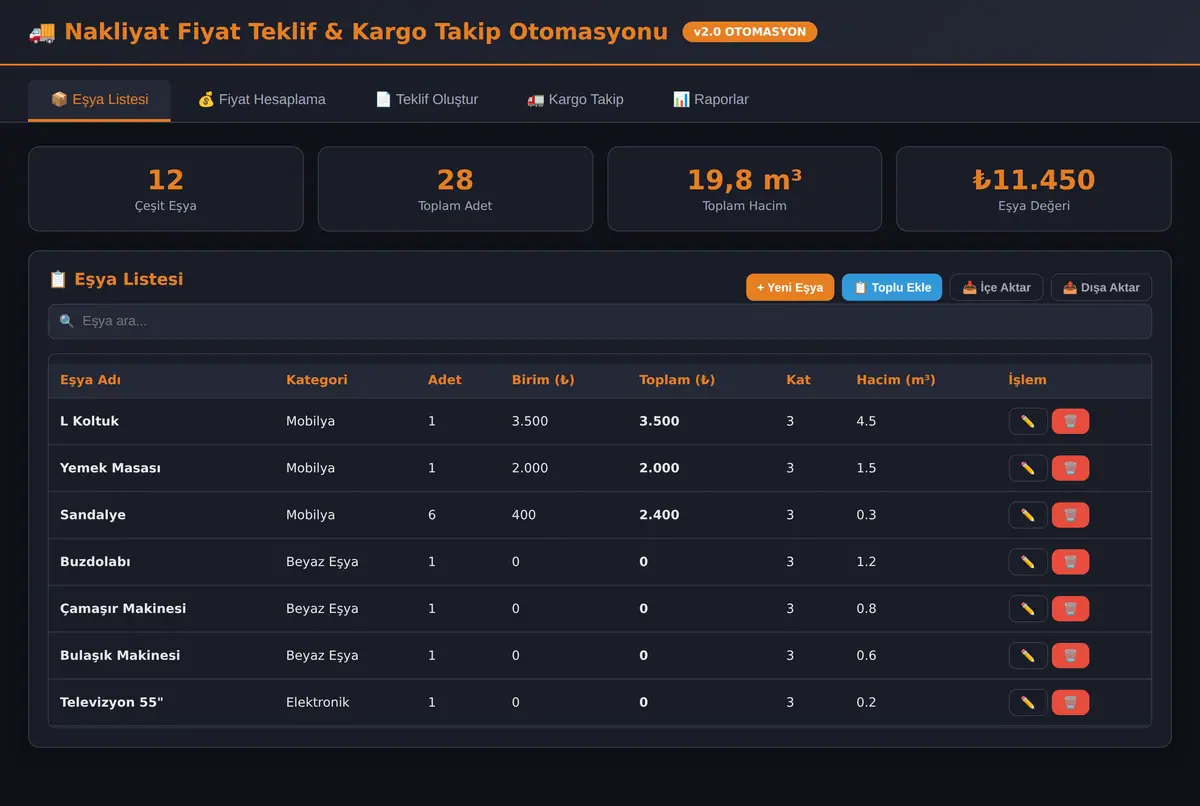Click the truck icon in the header
Screen dimensions: 1200x806
pyautogui.click(x=42, y=32)
